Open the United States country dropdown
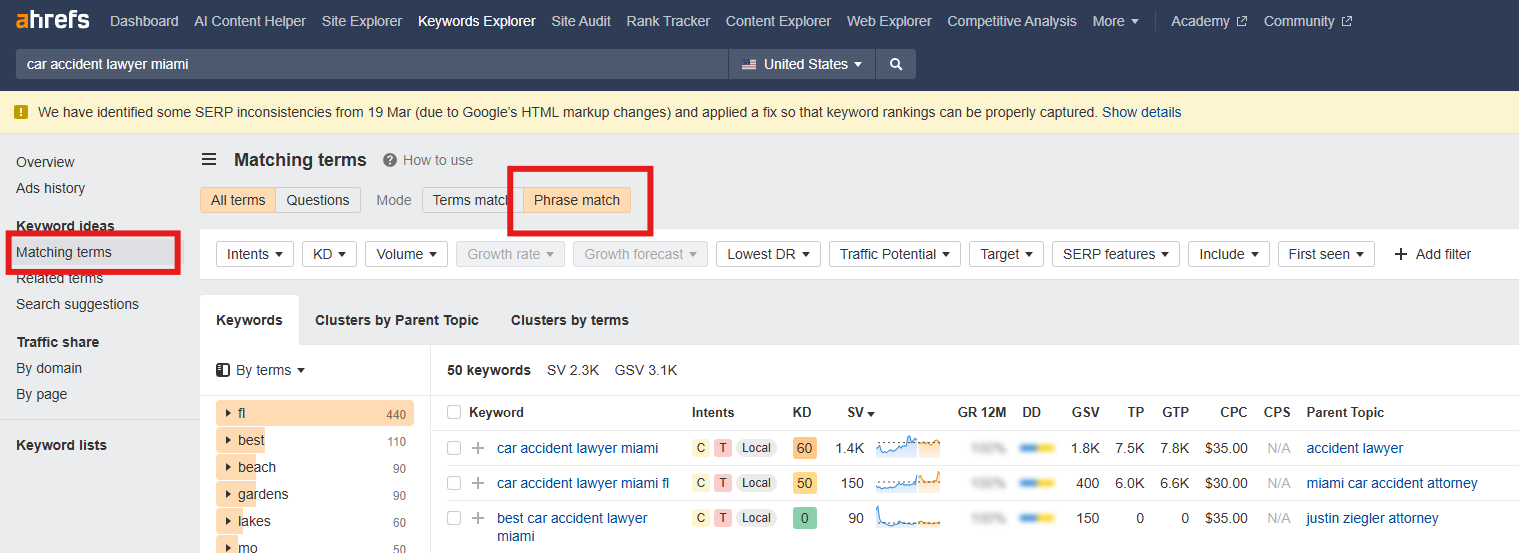The height and width of the screenshot is (553, 1519). [x=802, y=64]
